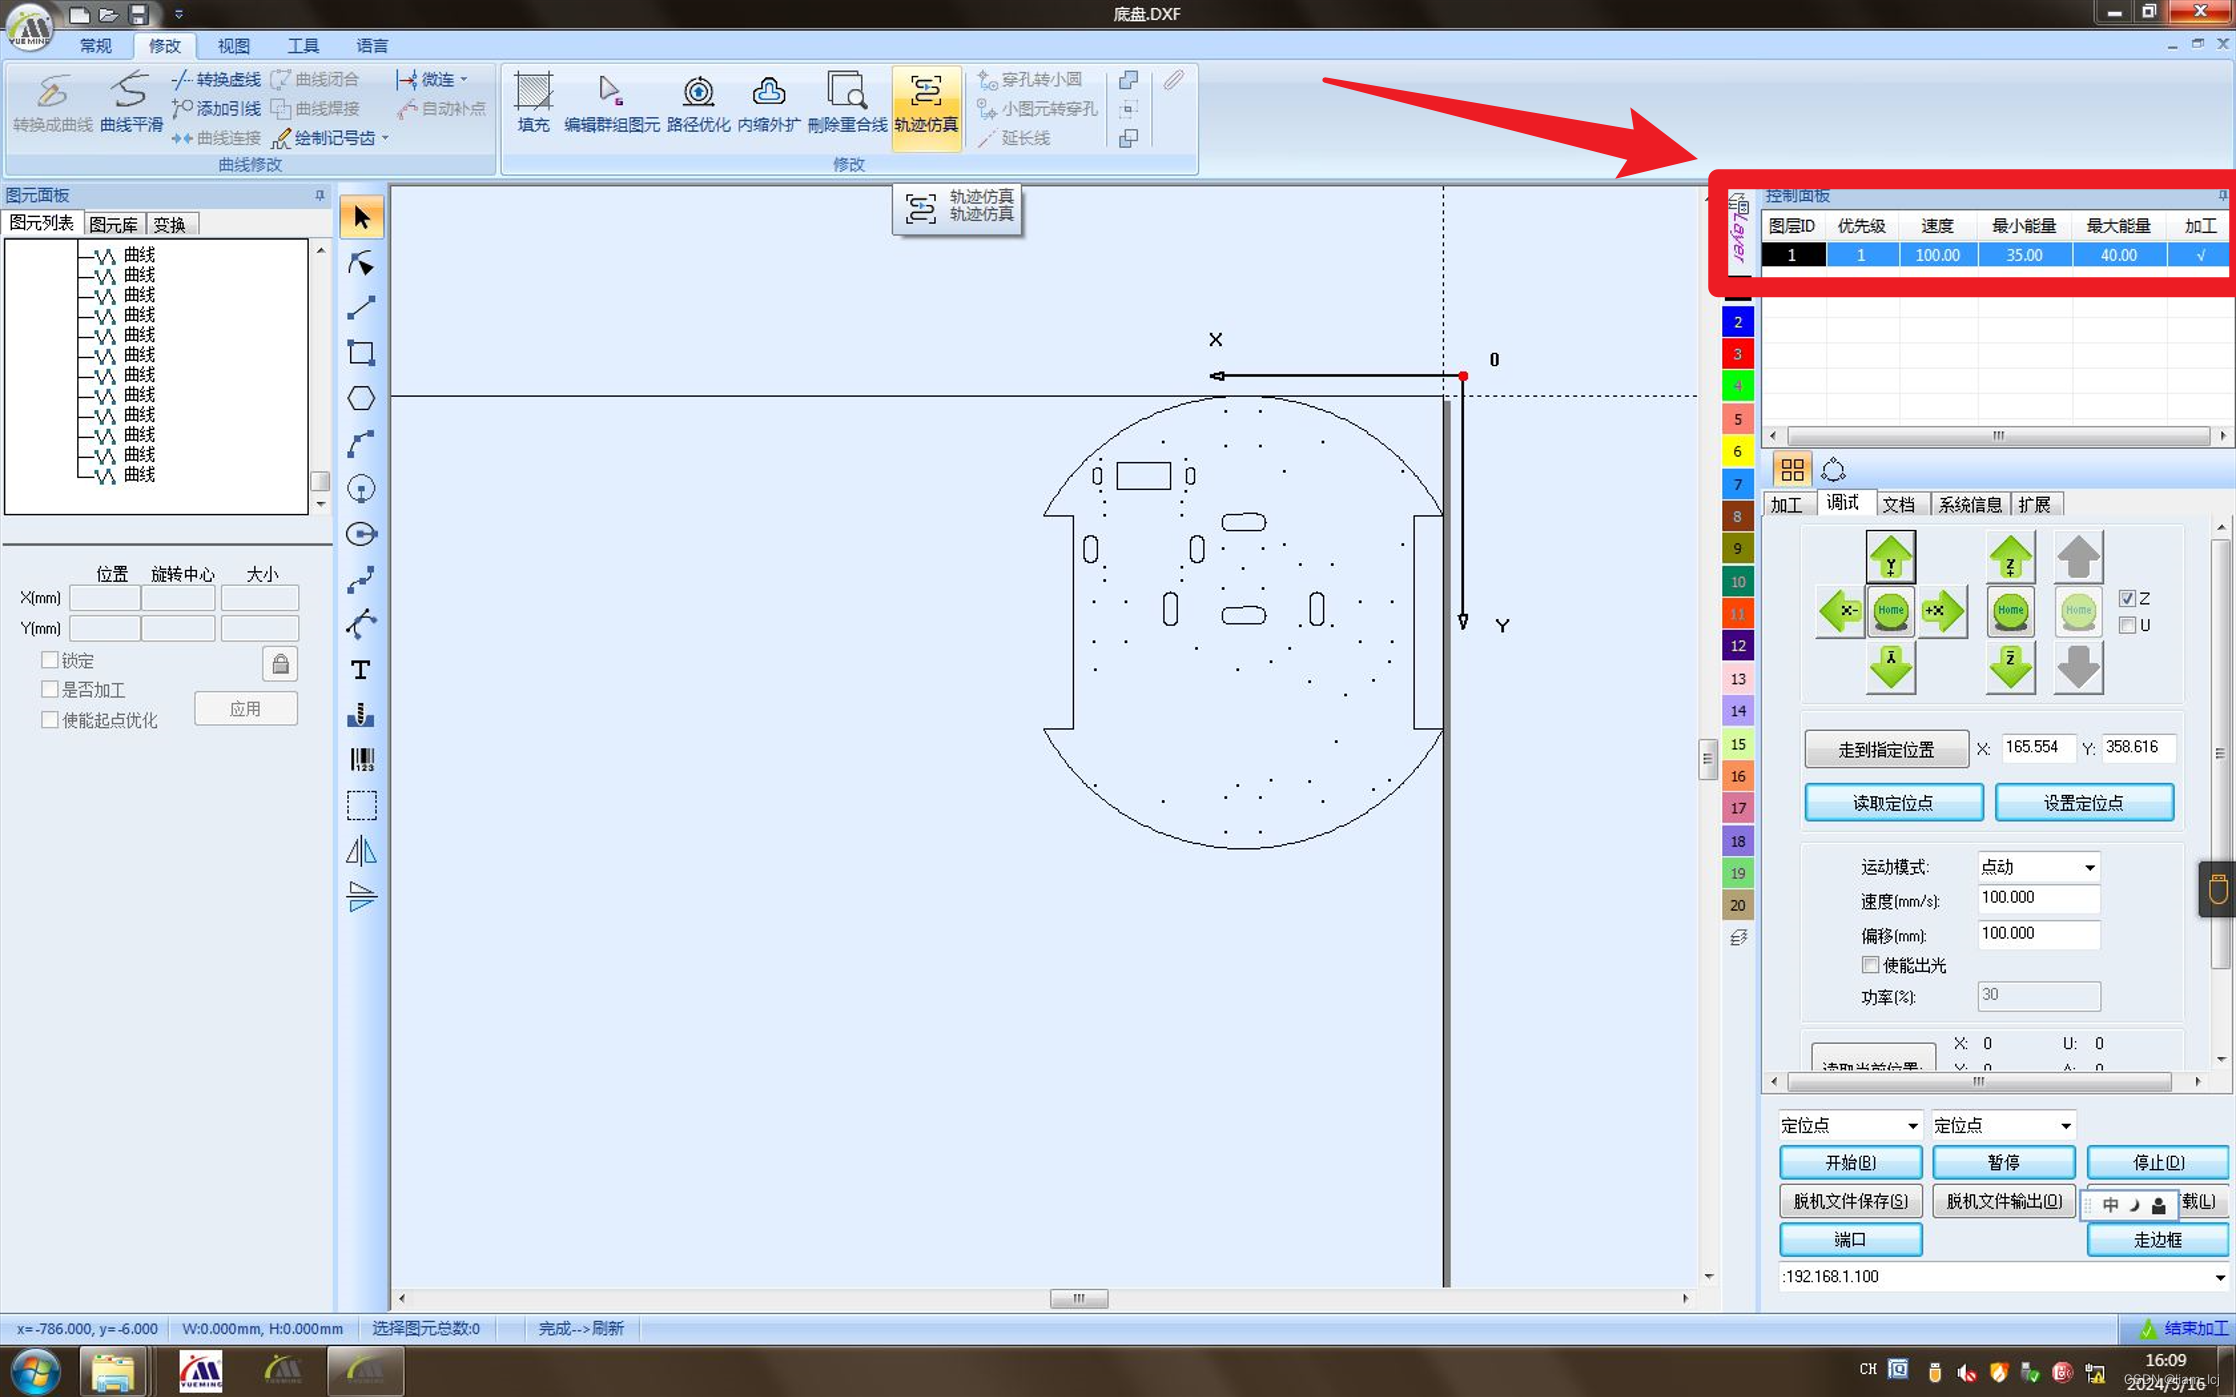Lower the Z axis with green arrow
This screenshot has width=2236, height=1397.
pyautogui.click(x=2010, y=667)
